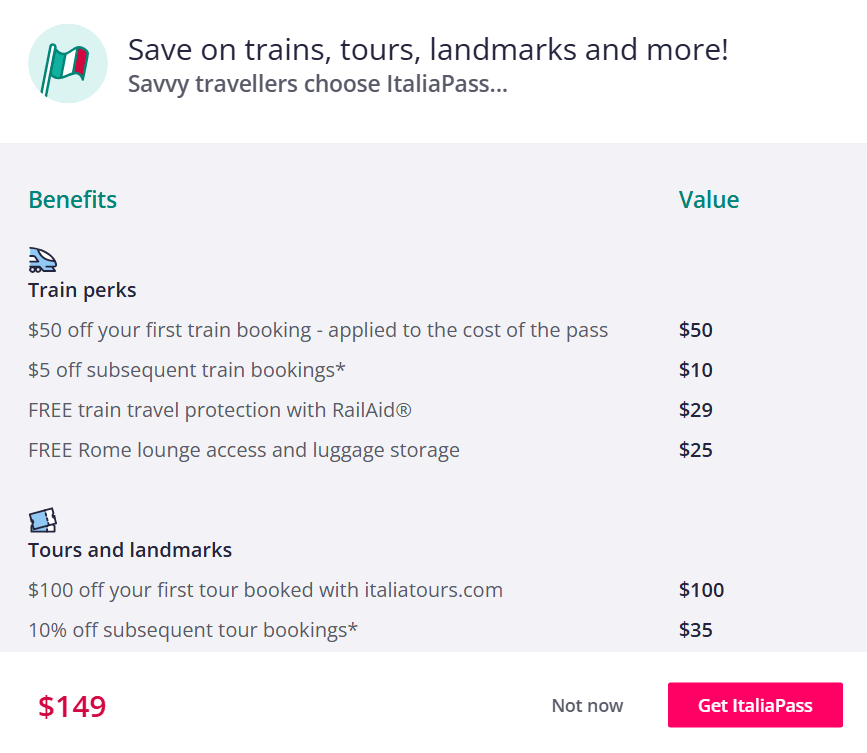Click FREE Rome lounge access and luggage storage
Image resolution: width=867 pixels, height=753 pixels.
click(244, 450)
